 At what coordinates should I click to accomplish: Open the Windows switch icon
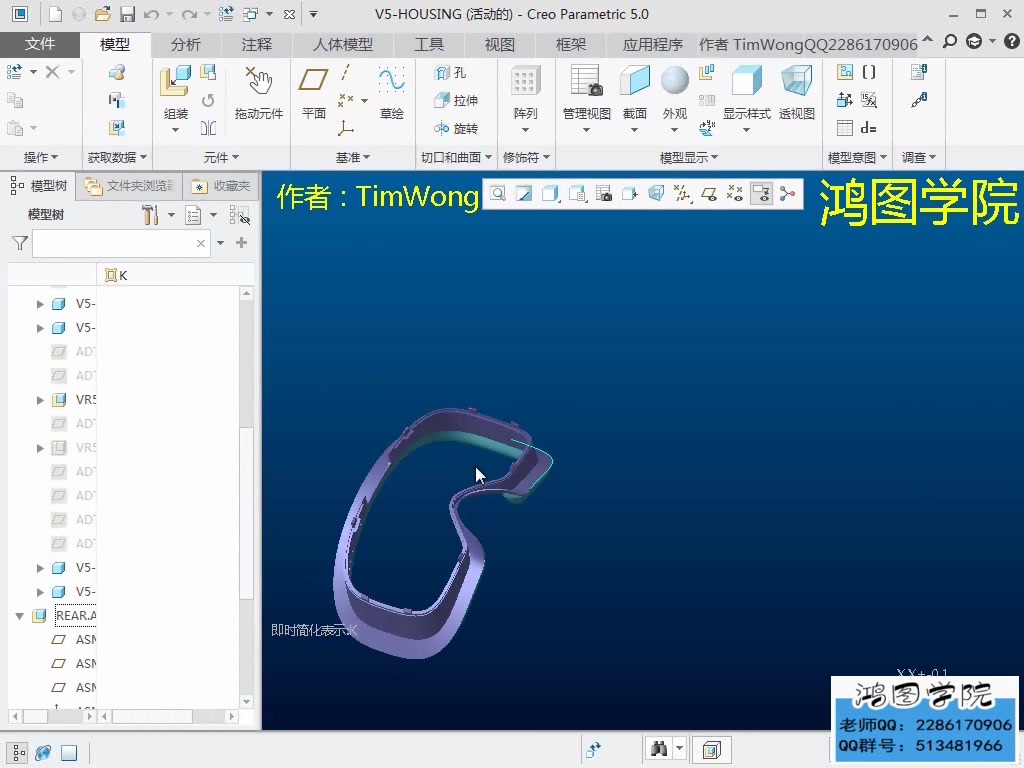[250, 14]
